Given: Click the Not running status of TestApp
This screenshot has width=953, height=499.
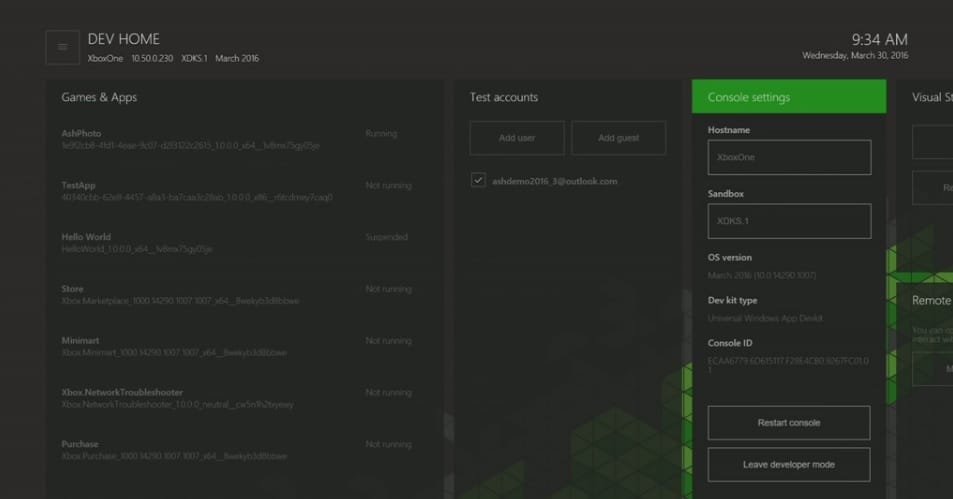Looking at the screenshot, I should (388, 185).
